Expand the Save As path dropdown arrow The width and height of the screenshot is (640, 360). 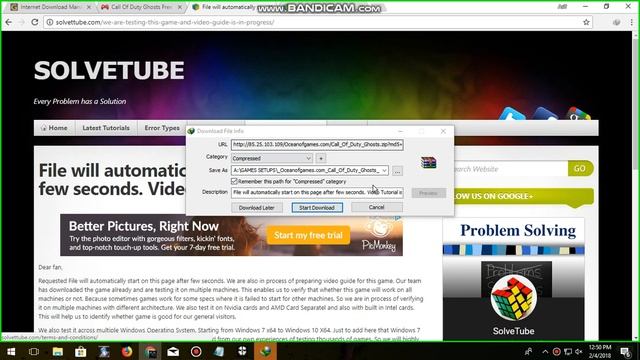[x=384, y=170]
